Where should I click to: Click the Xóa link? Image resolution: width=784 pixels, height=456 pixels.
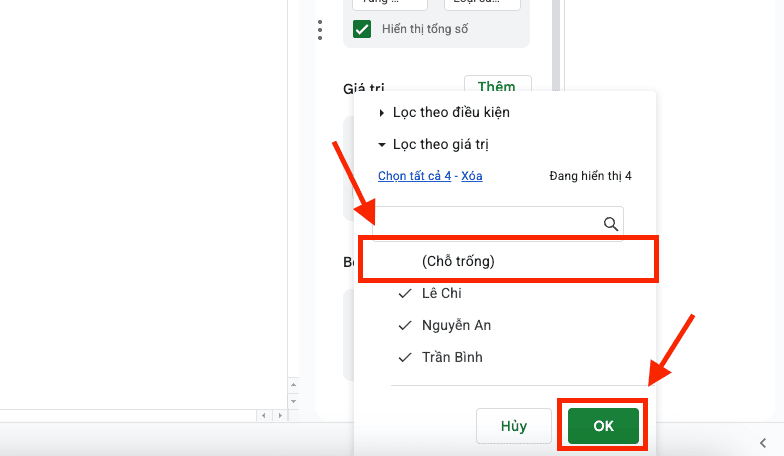(472, 176)
